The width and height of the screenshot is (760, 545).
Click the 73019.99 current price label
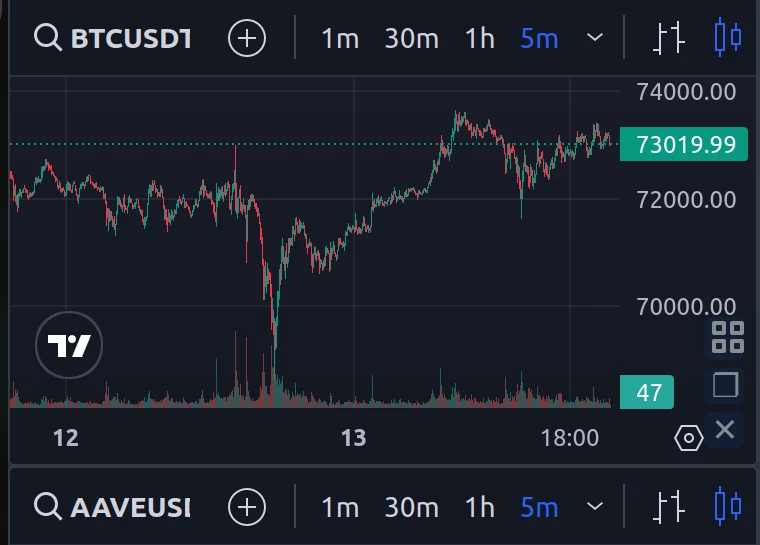[684, 144]
